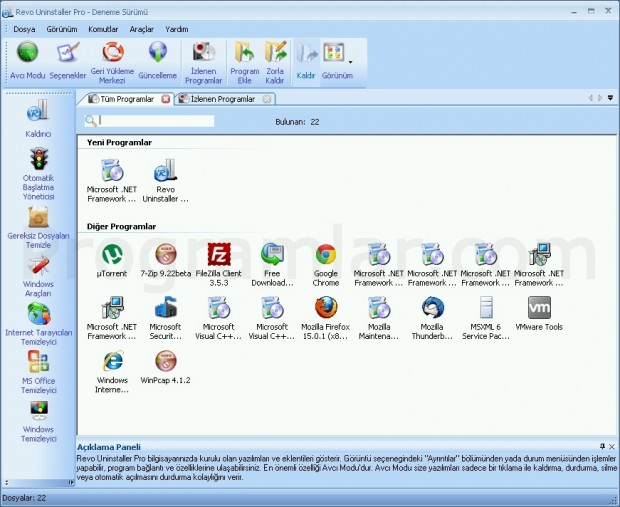Click the Yeni Programlar group header
Screen dimensions: 620x507
[x=119, y=142]
